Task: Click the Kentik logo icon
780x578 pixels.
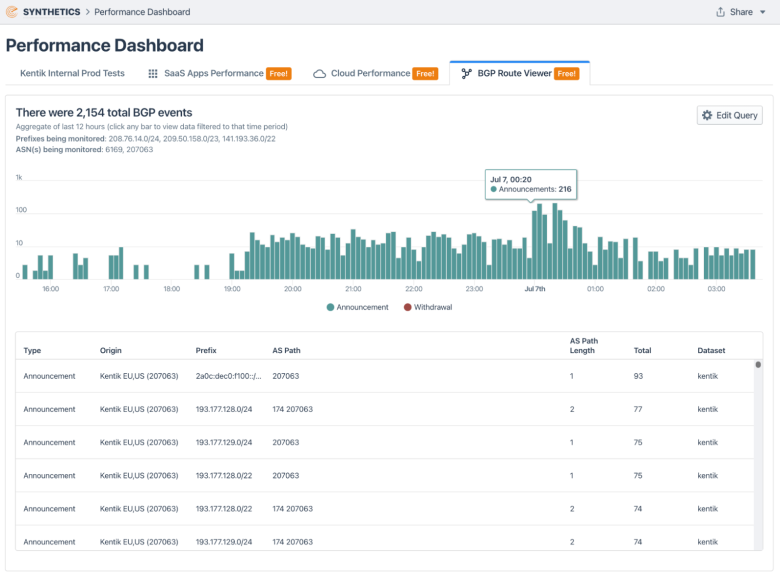Action: pyautogui.click(x=11, y=11)
